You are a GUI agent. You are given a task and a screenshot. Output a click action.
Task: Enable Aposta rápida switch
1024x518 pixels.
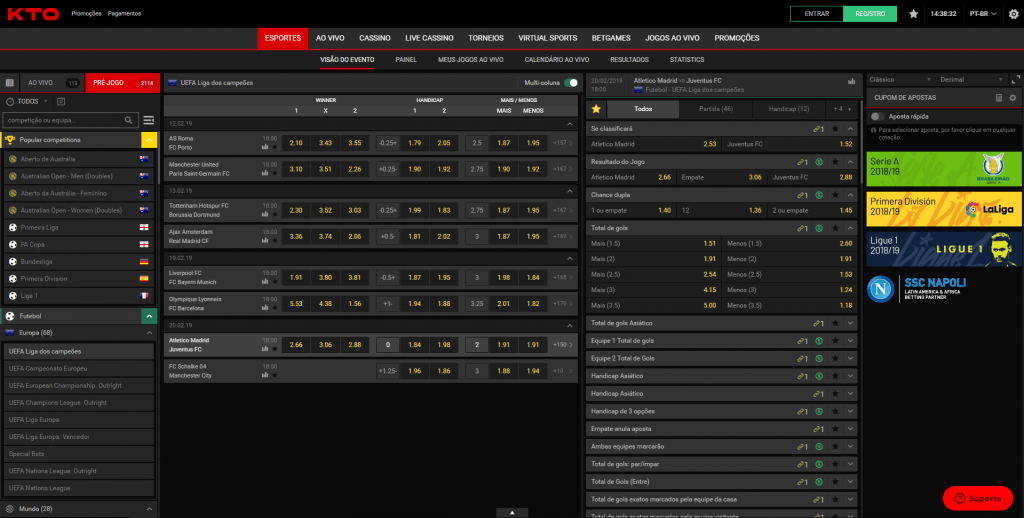(x=877, y=116)
